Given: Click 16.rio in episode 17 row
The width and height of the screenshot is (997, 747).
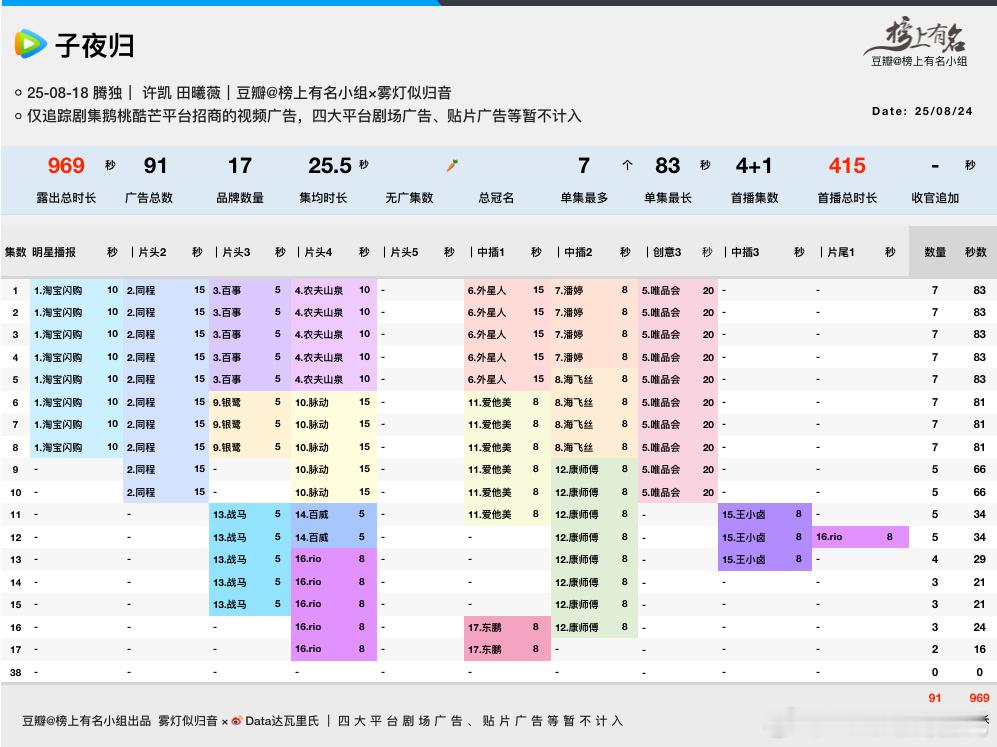Looking at the screenshot, I should (308, 649).
